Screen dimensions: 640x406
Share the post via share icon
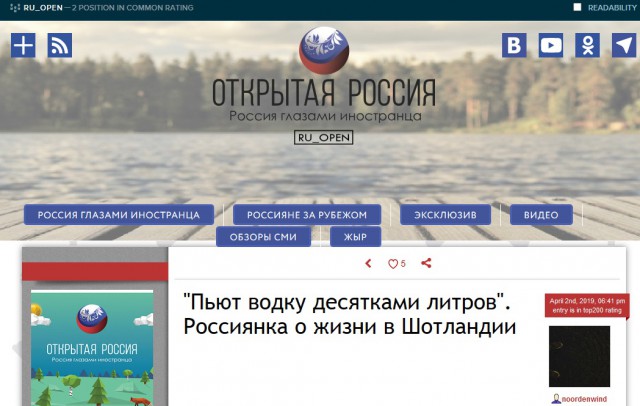click(x=426, y=263)
